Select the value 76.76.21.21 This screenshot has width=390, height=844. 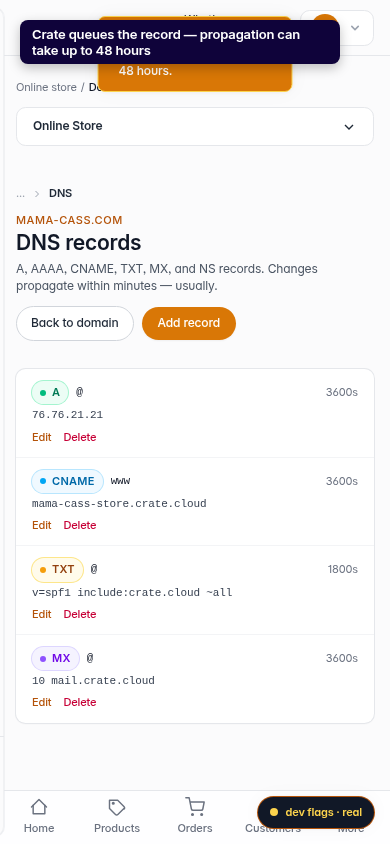coord(68,415)
